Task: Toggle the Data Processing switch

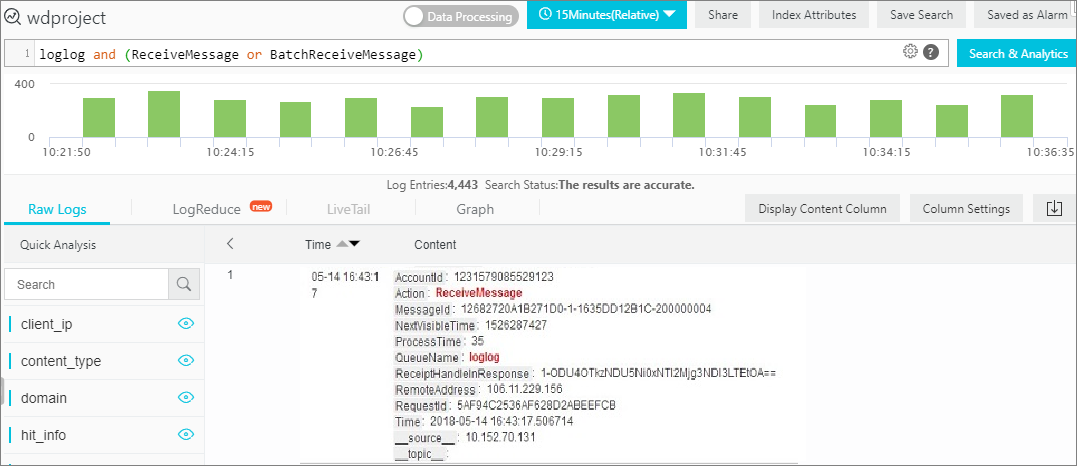Action: pos(460,16)
